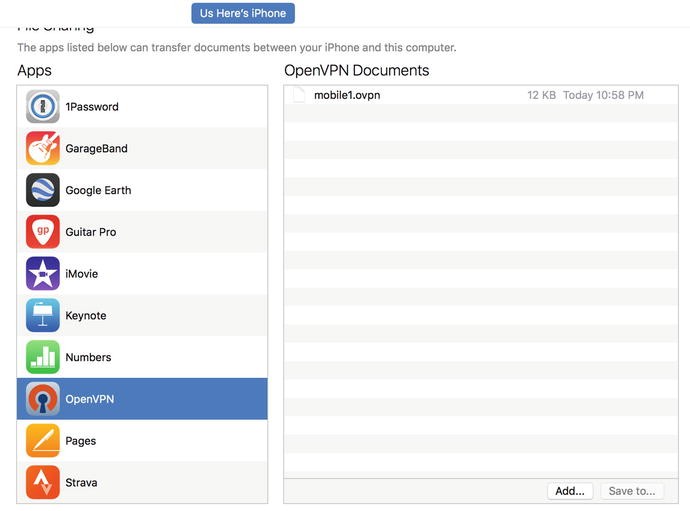
Task: Click the mobile1.ovpn document file icon
Action: pos(299,95)
